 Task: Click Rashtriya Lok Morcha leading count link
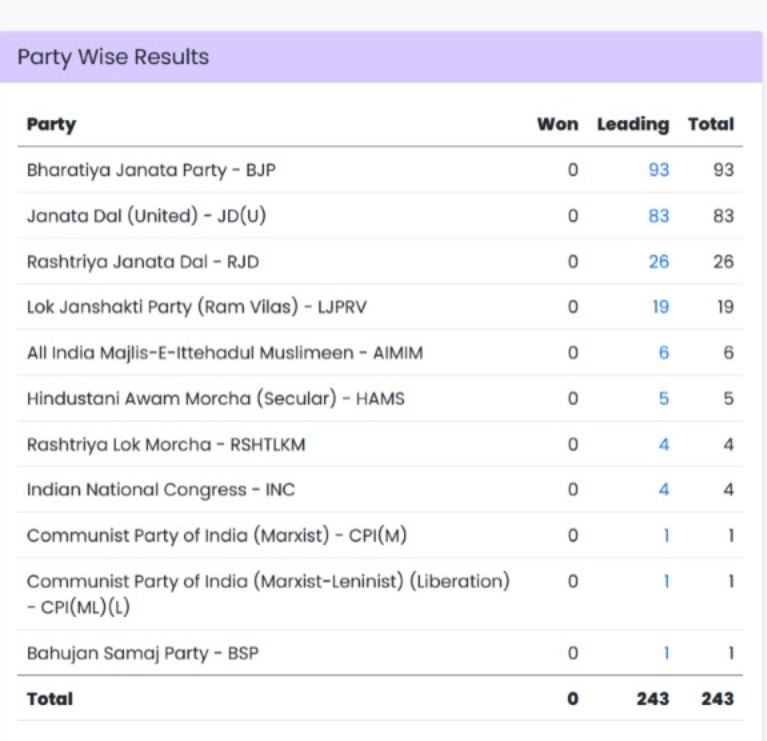pyautogui.click(x=663, y=444)
